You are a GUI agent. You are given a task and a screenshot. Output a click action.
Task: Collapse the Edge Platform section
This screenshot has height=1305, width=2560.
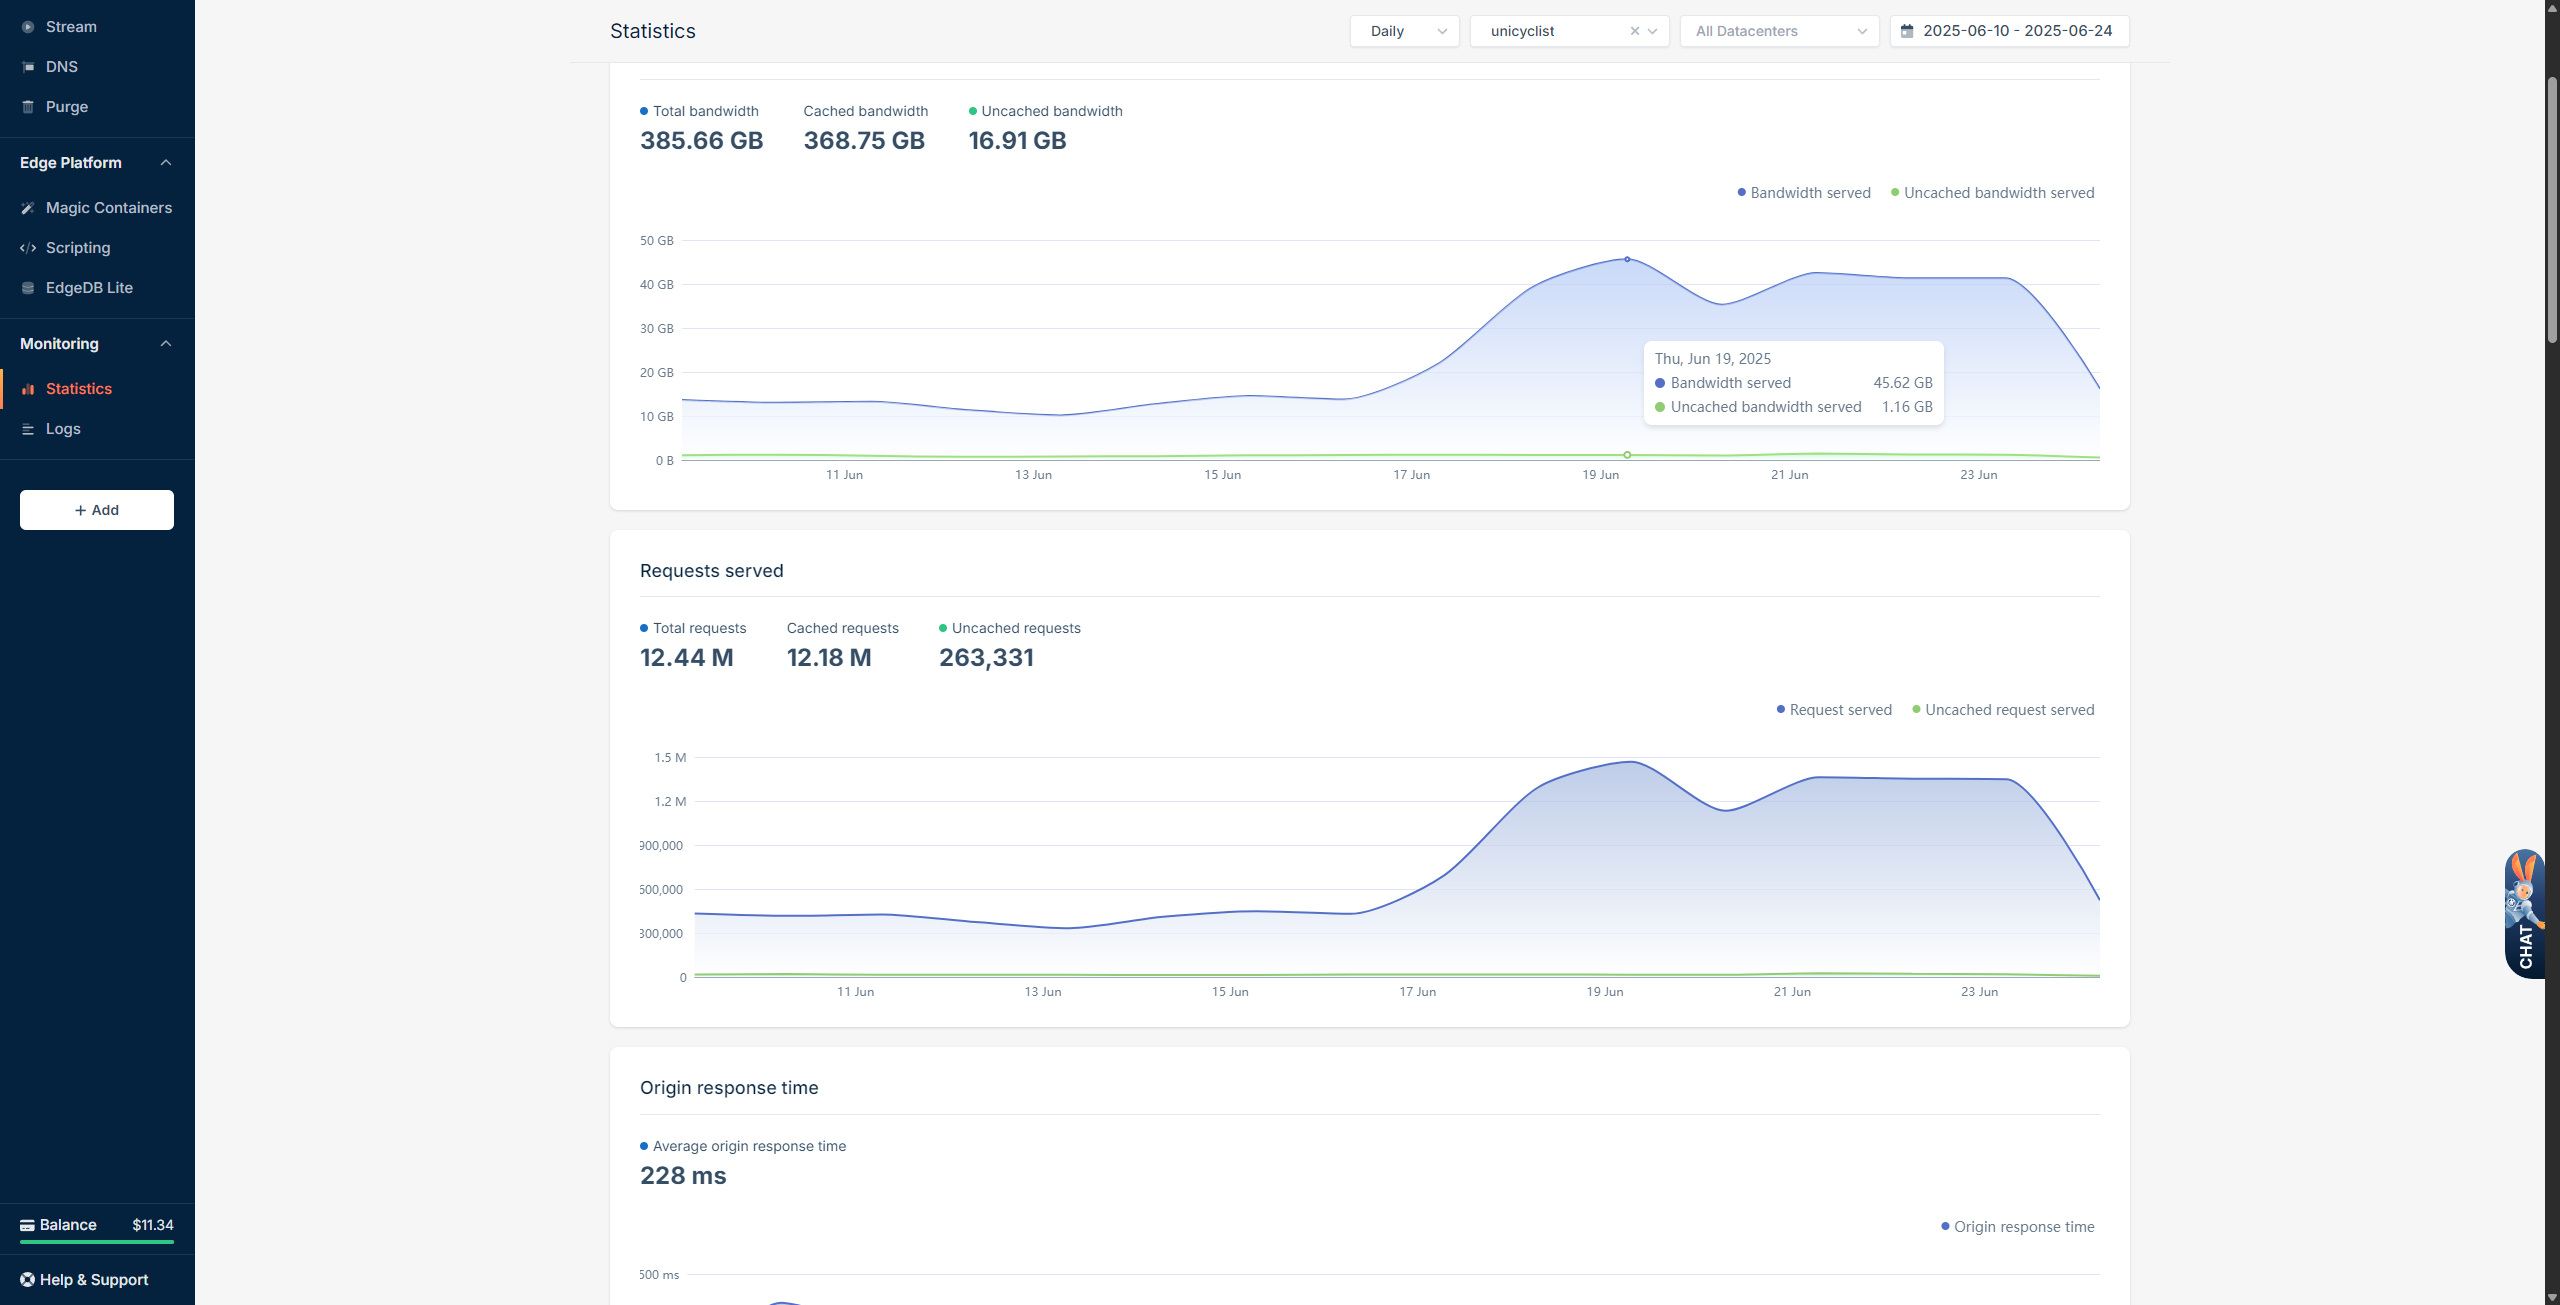click(166, 163)
